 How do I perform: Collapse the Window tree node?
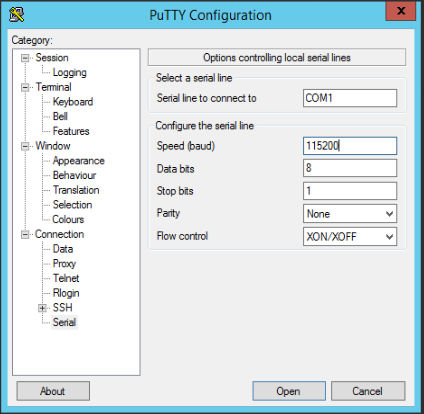(25, 146)
